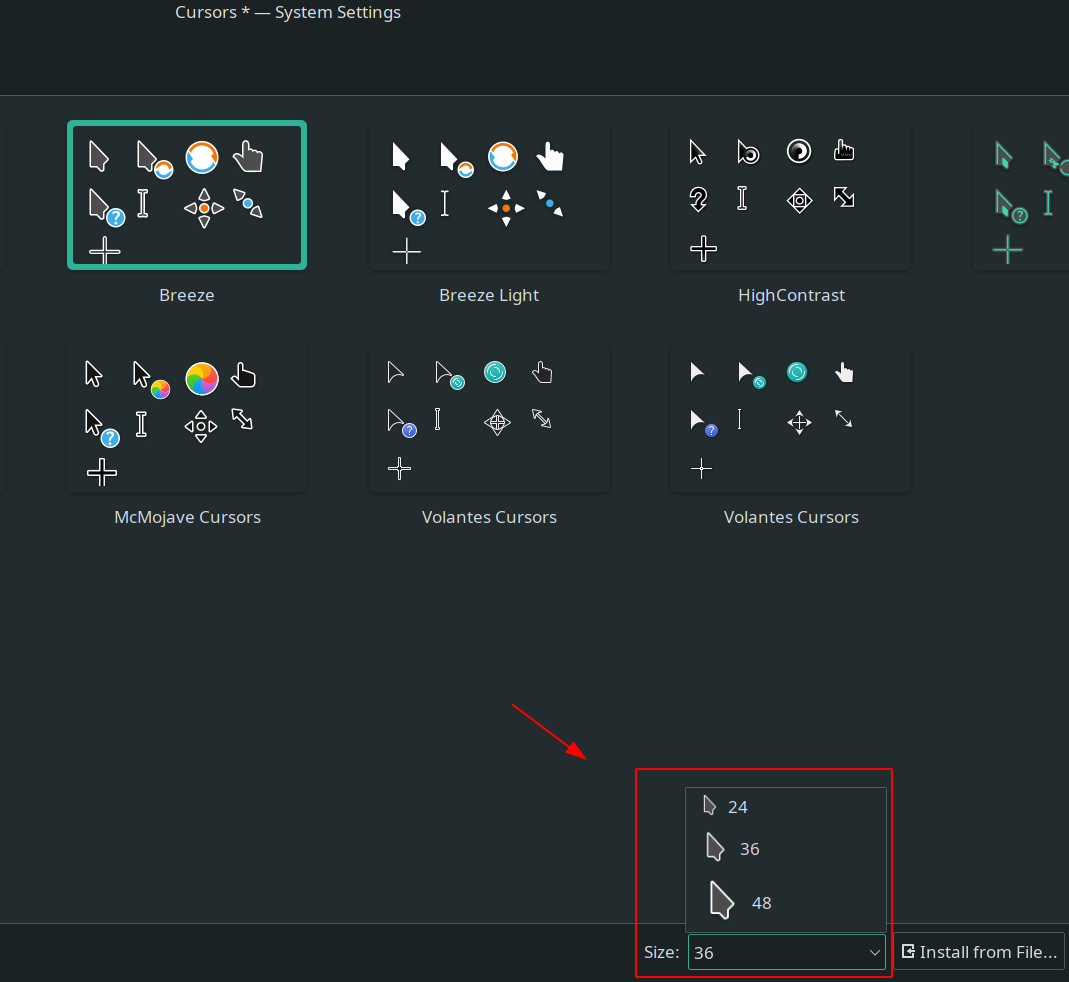Click the busy arrow cursor in Breeze preview
The width and height of the screenshot is (1069, 982).
155,160
